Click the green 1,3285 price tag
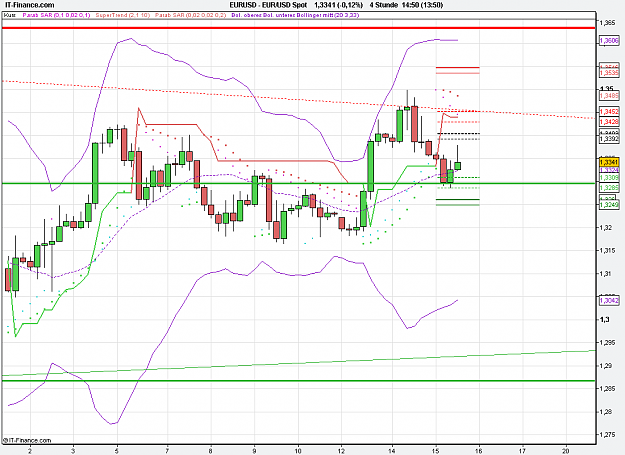 click(609, 187)
